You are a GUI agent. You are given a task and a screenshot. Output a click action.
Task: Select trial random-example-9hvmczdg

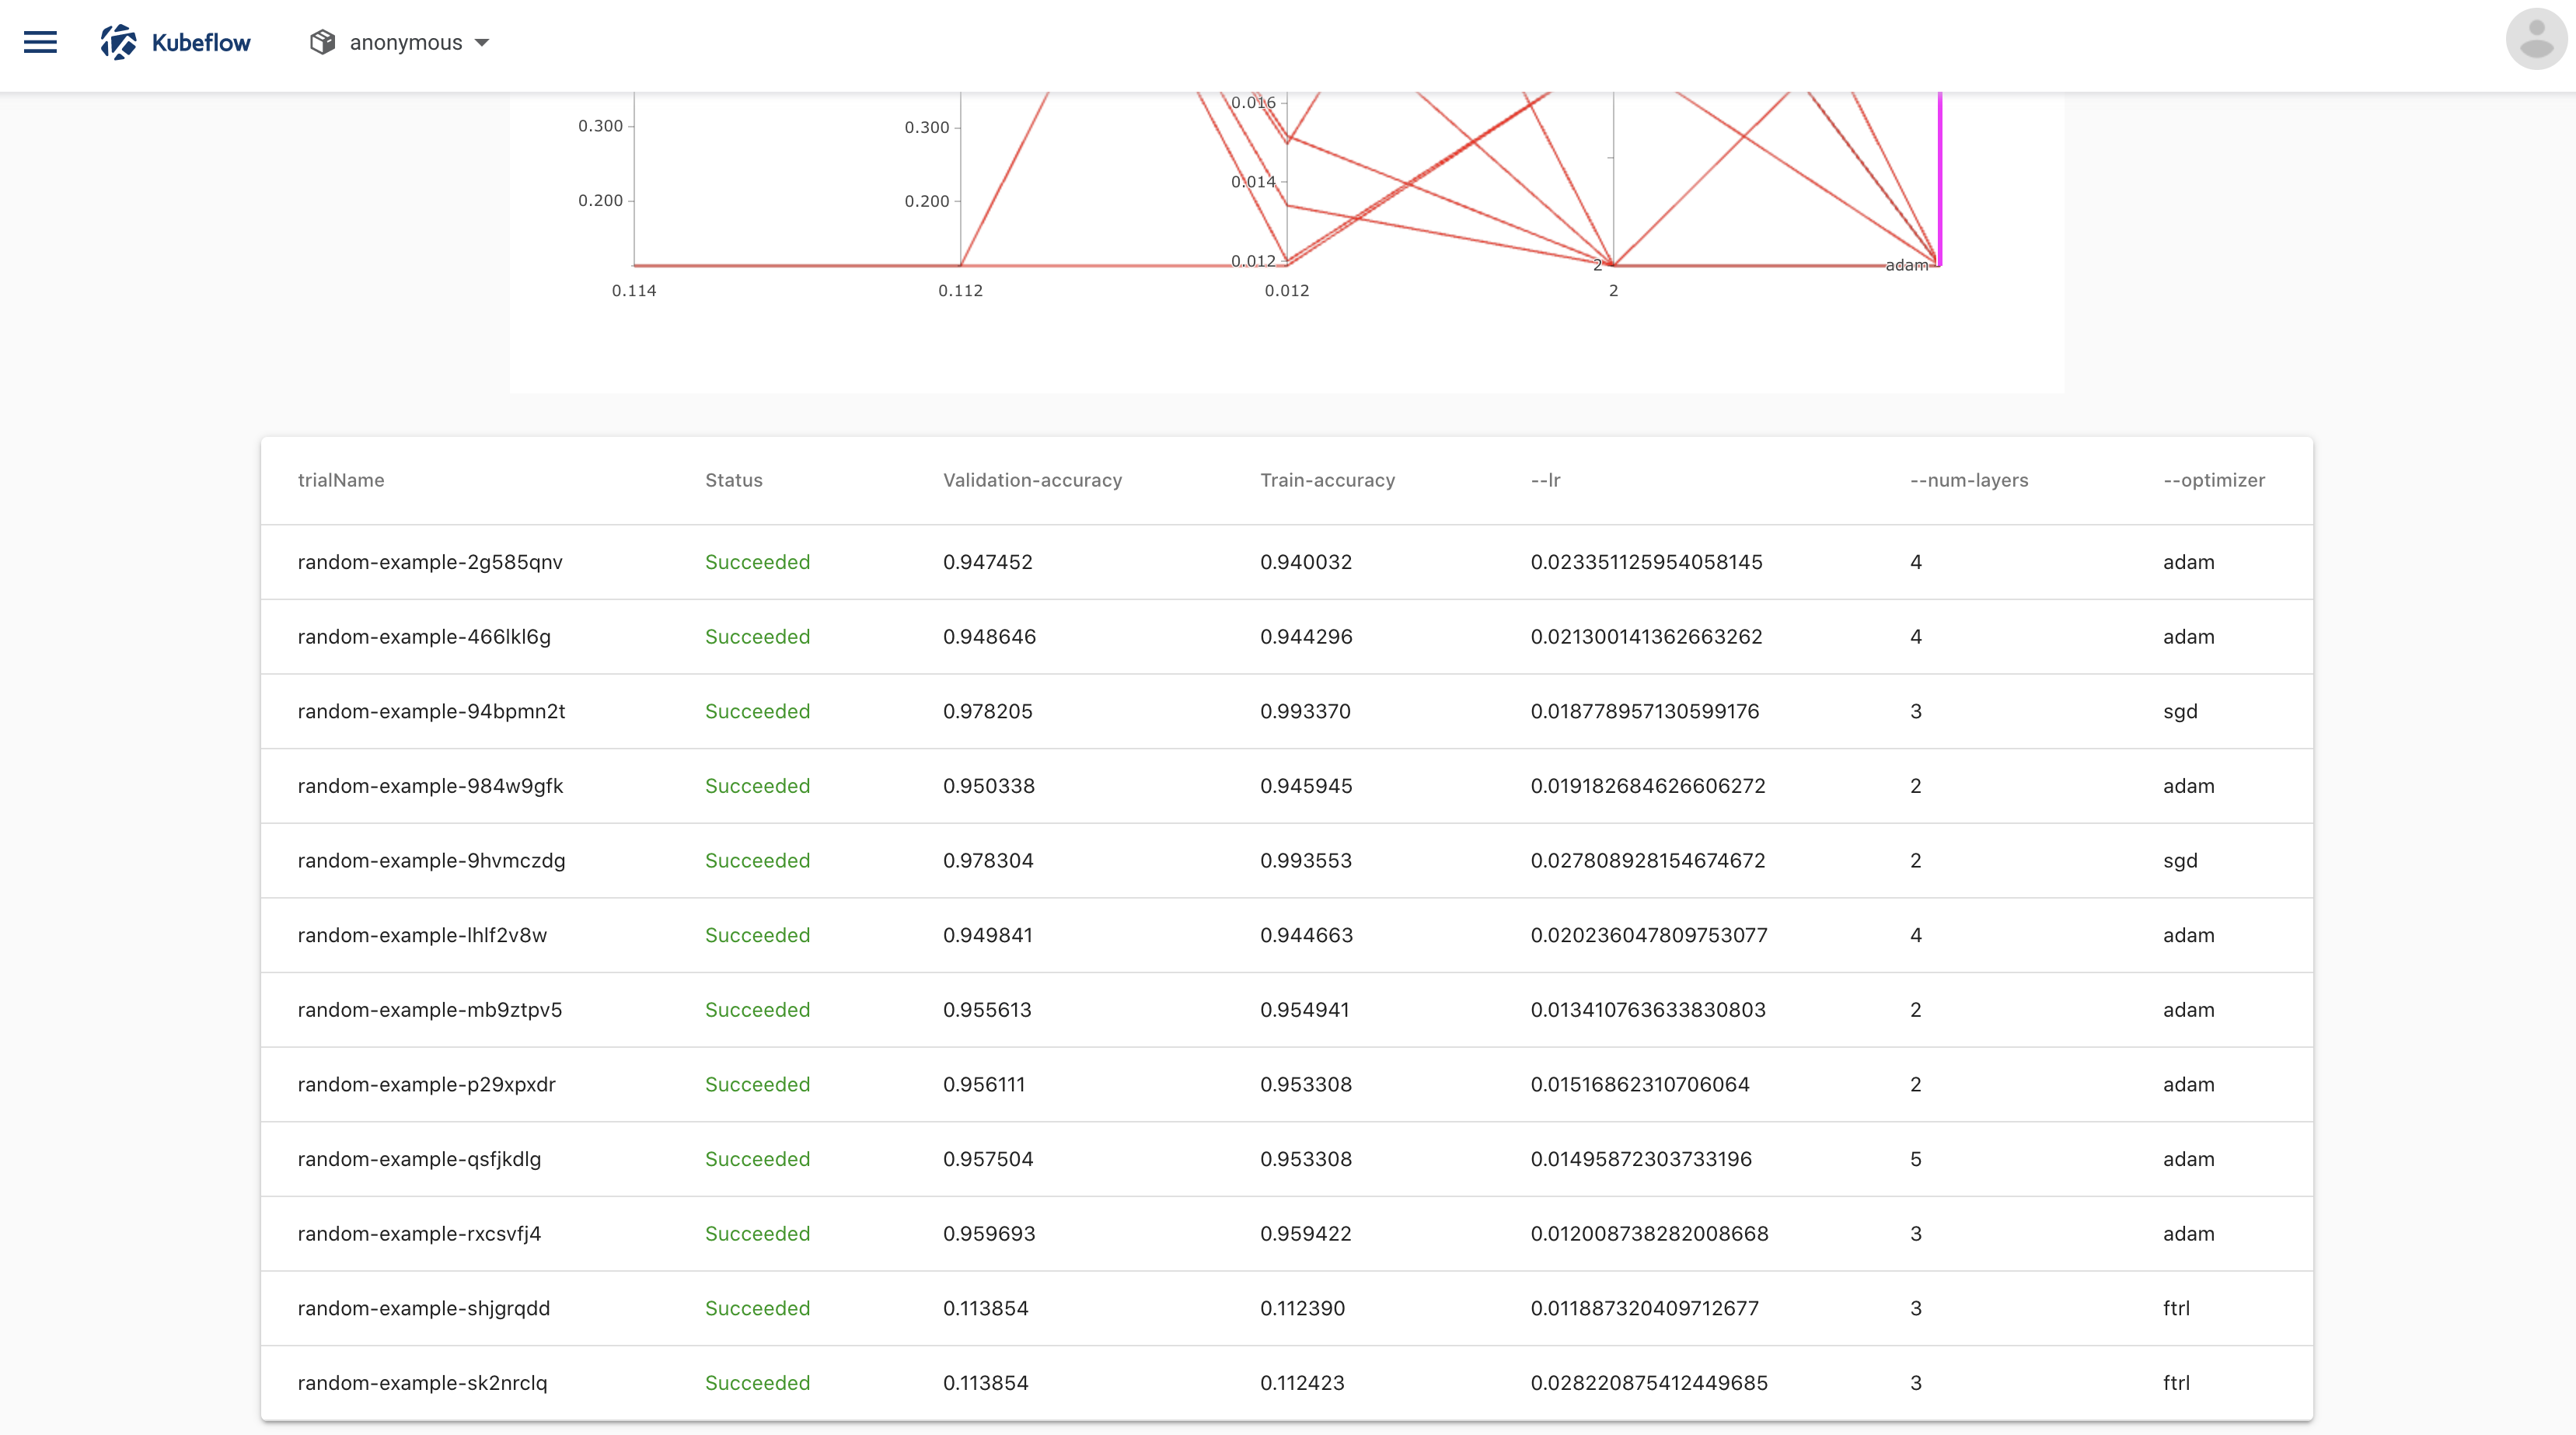pyautogui.click(x=431, y=860)
